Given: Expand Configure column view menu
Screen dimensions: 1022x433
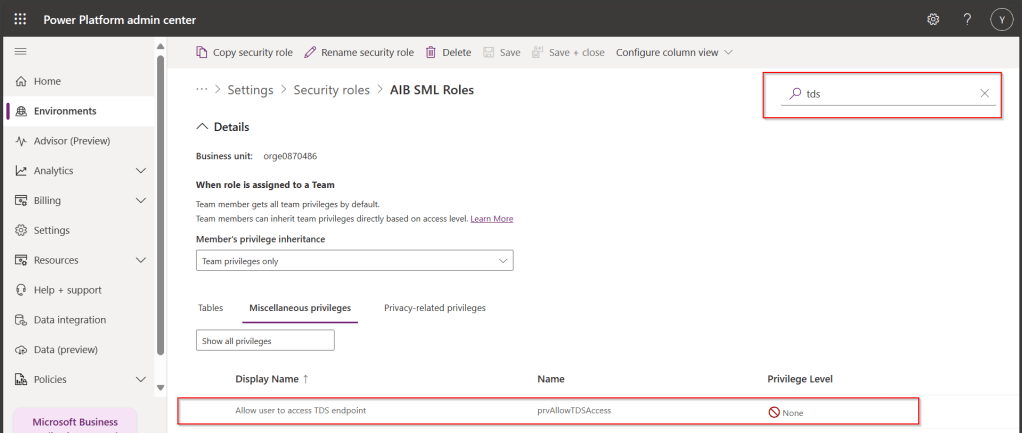Looking at the screenshot, I should 674,52.
